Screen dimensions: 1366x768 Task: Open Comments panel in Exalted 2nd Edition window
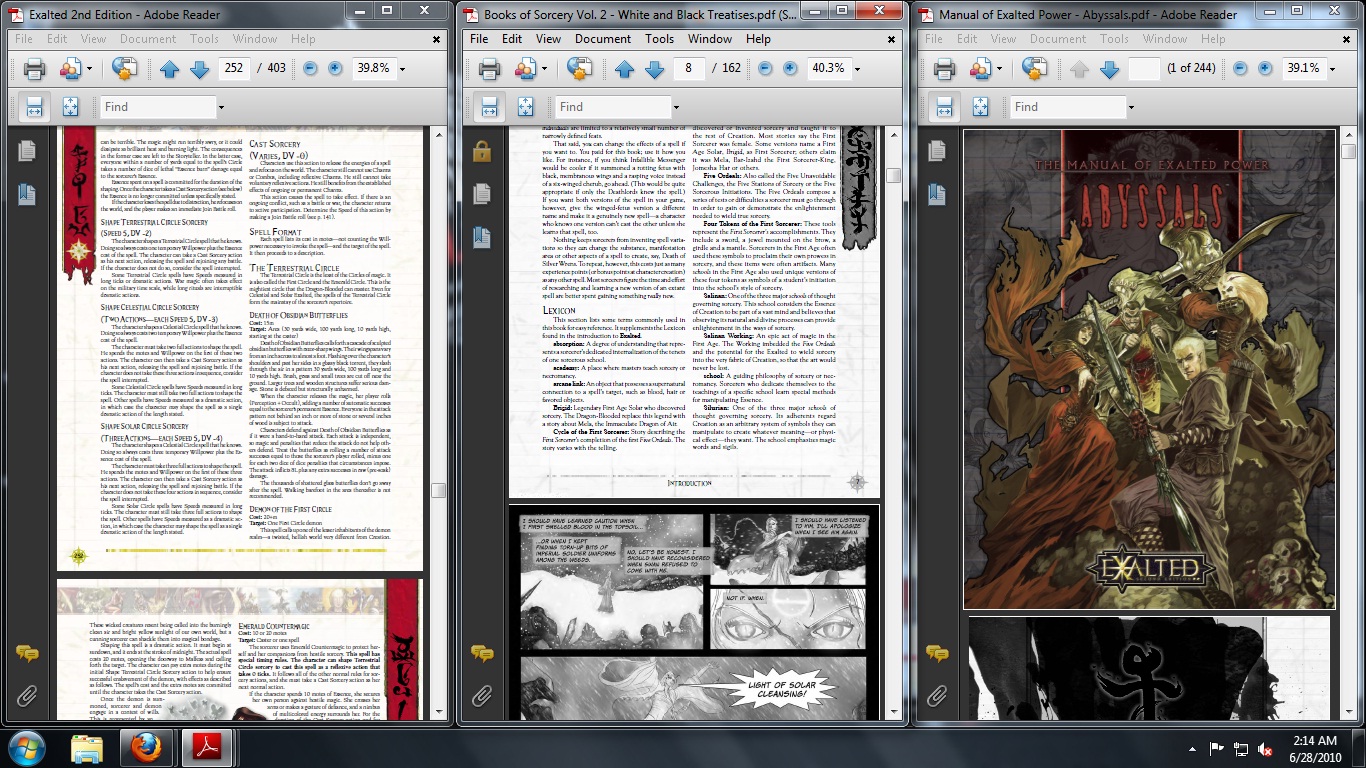point(27,653)
